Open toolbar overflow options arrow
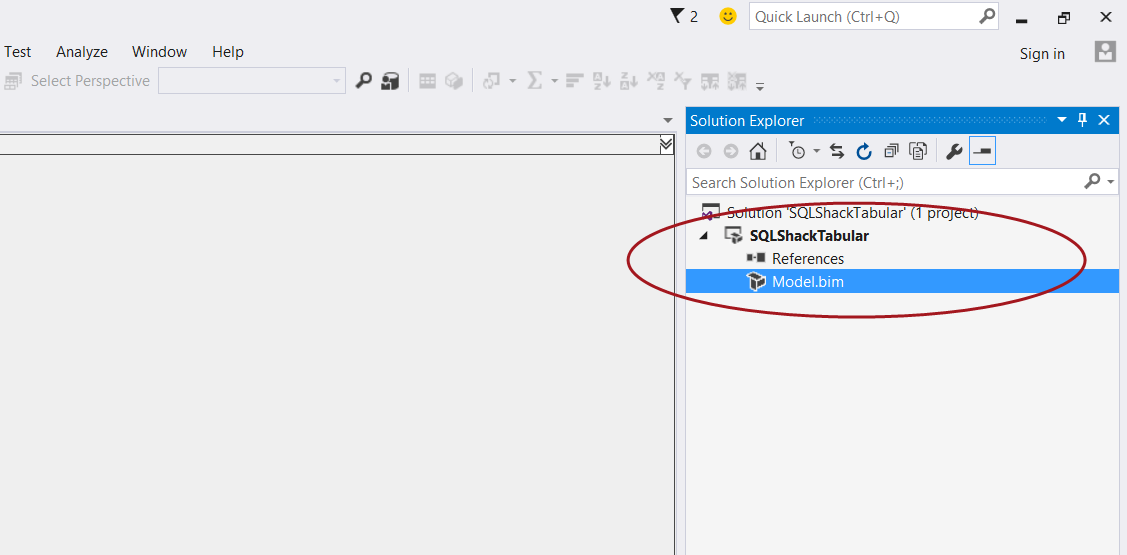 click(x=760, y=86)
